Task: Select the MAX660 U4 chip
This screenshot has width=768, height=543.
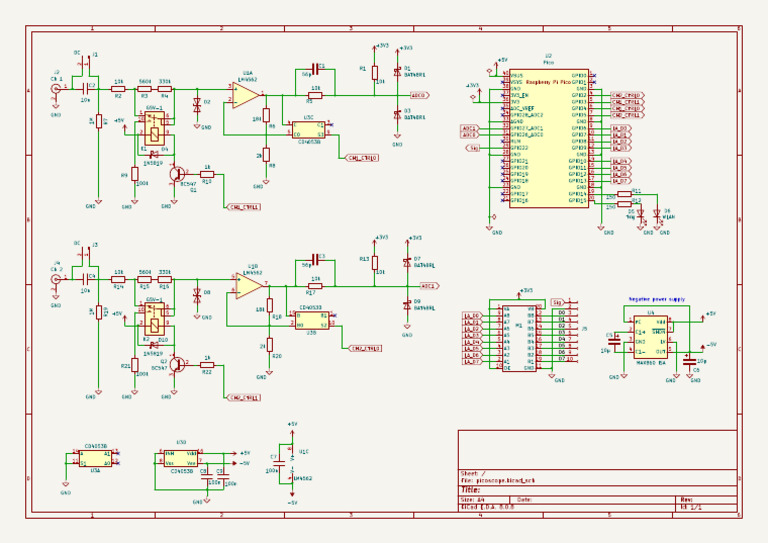Action: (651, 337)
